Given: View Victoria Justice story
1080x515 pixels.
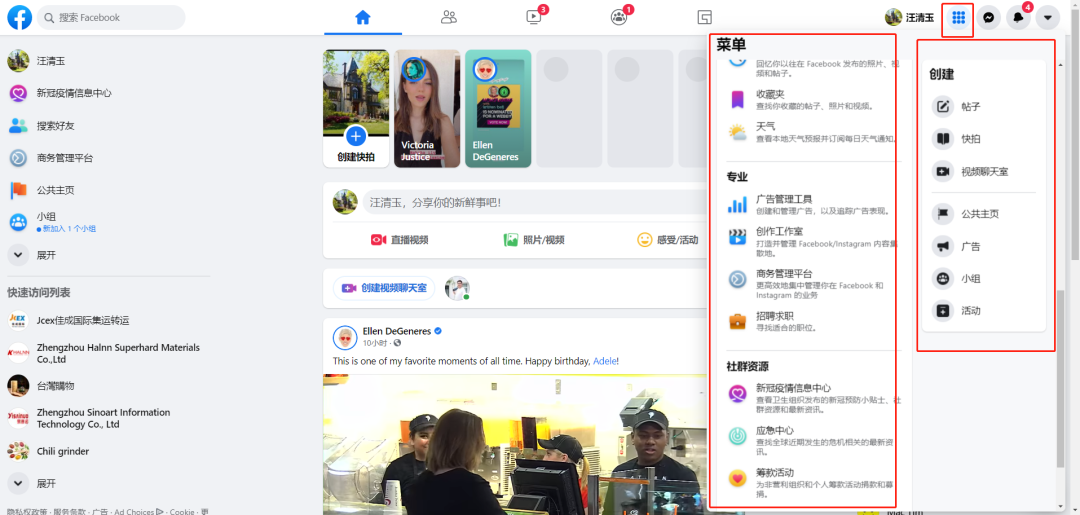Looking at the screenshot, I should (x=427, y=108).
